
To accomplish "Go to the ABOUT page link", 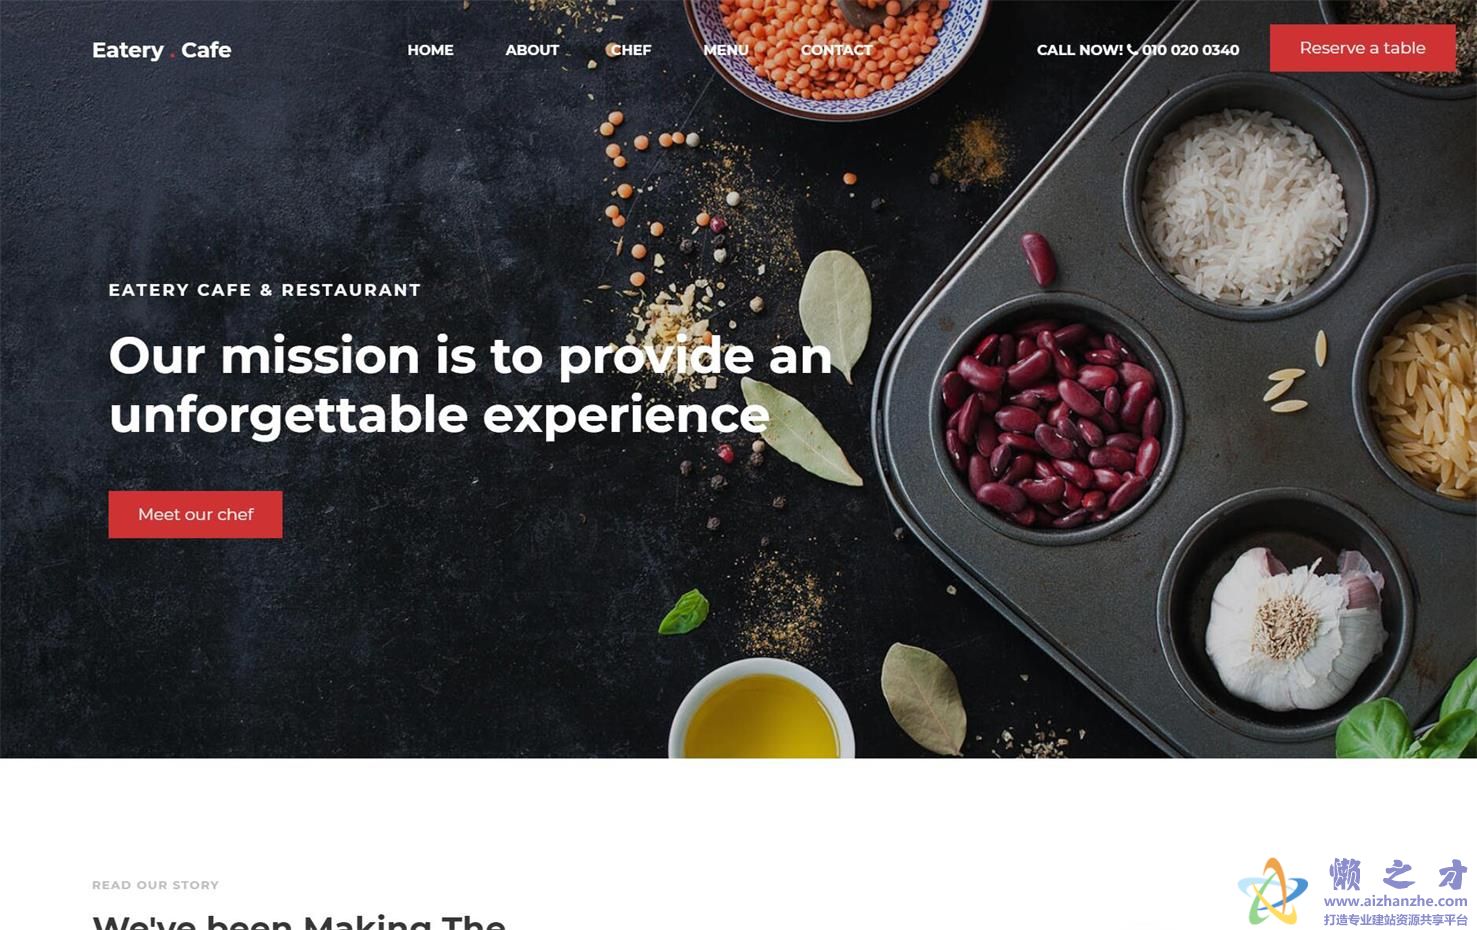I will 532,50.
